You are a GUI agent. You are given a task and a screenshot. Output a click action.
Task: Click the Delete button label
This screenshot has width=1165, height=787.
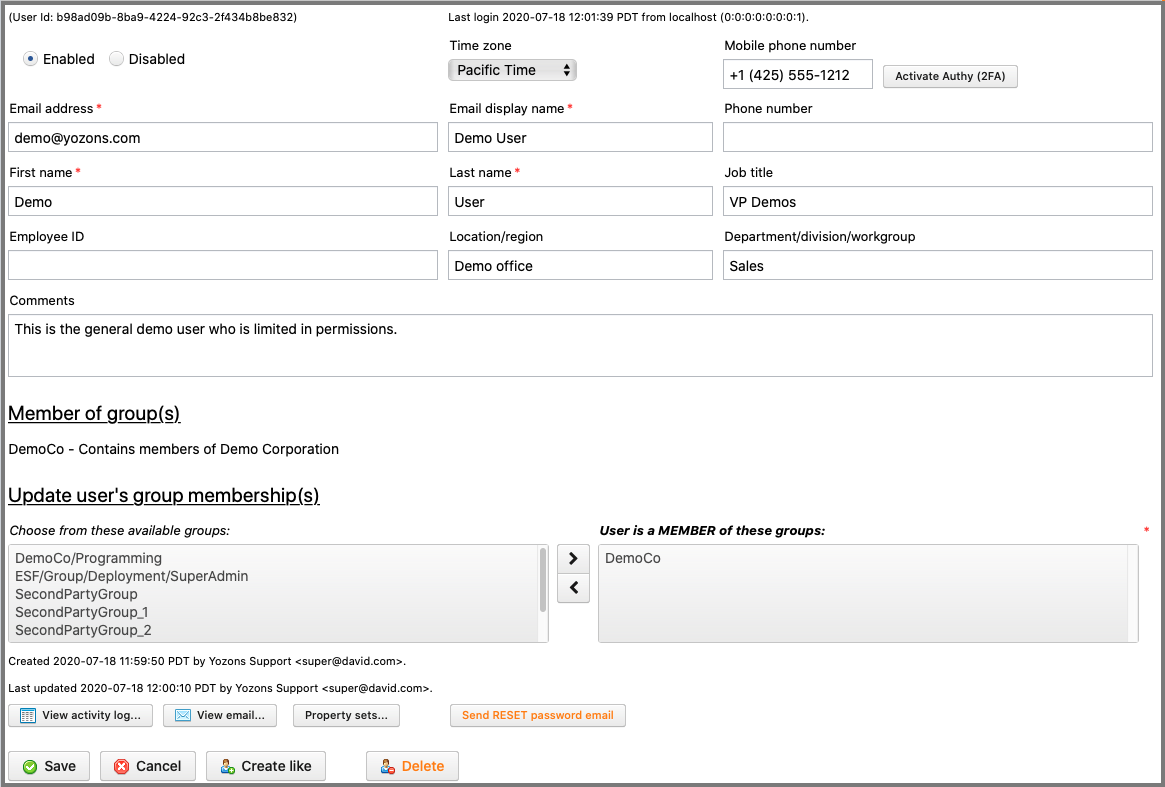tap(423, 766)
